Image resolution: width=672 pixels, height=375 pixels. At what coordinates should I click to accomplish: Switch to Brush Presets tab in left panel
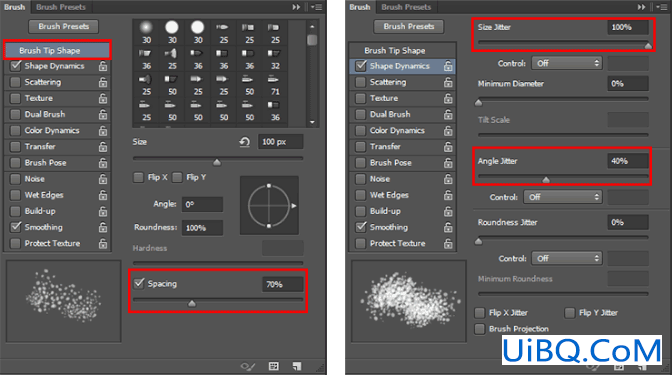pyautogui.click(x=61, y=7)
